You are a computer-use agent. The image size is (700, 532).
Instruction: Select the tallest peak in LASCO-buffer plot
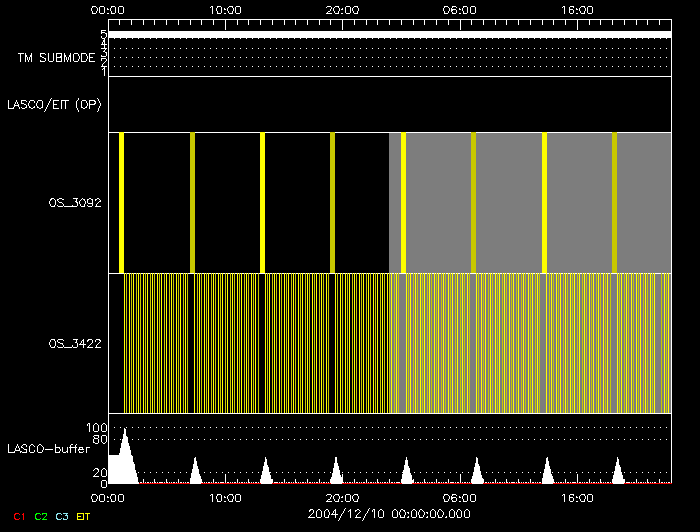point(125,455)
